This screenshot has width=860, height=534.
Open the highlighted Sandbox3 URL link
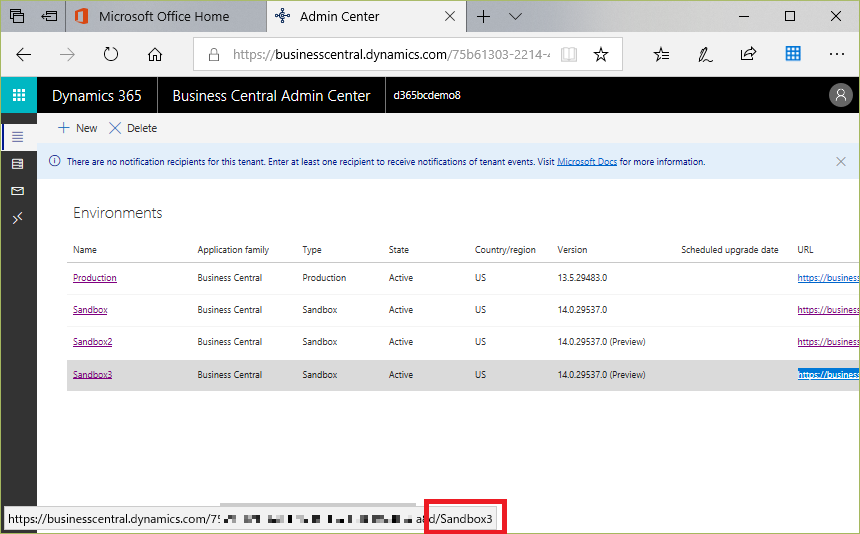(828, 374)
